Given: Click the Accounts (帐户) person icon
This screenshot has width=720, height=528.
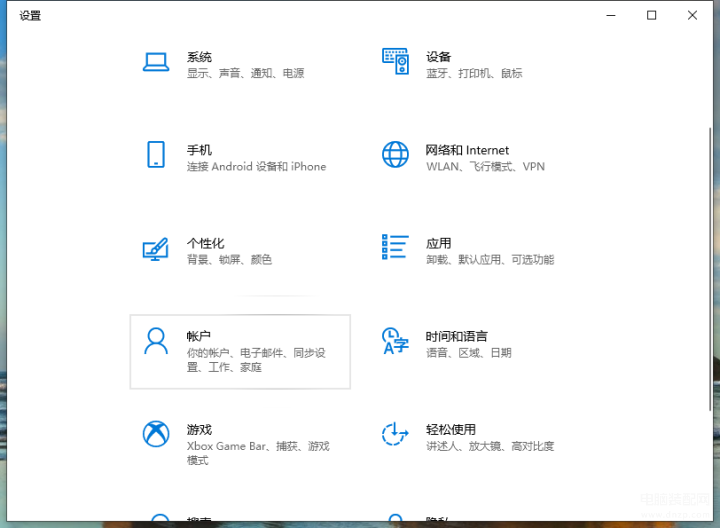Looking at the screenshot, I should click(155, 341).
